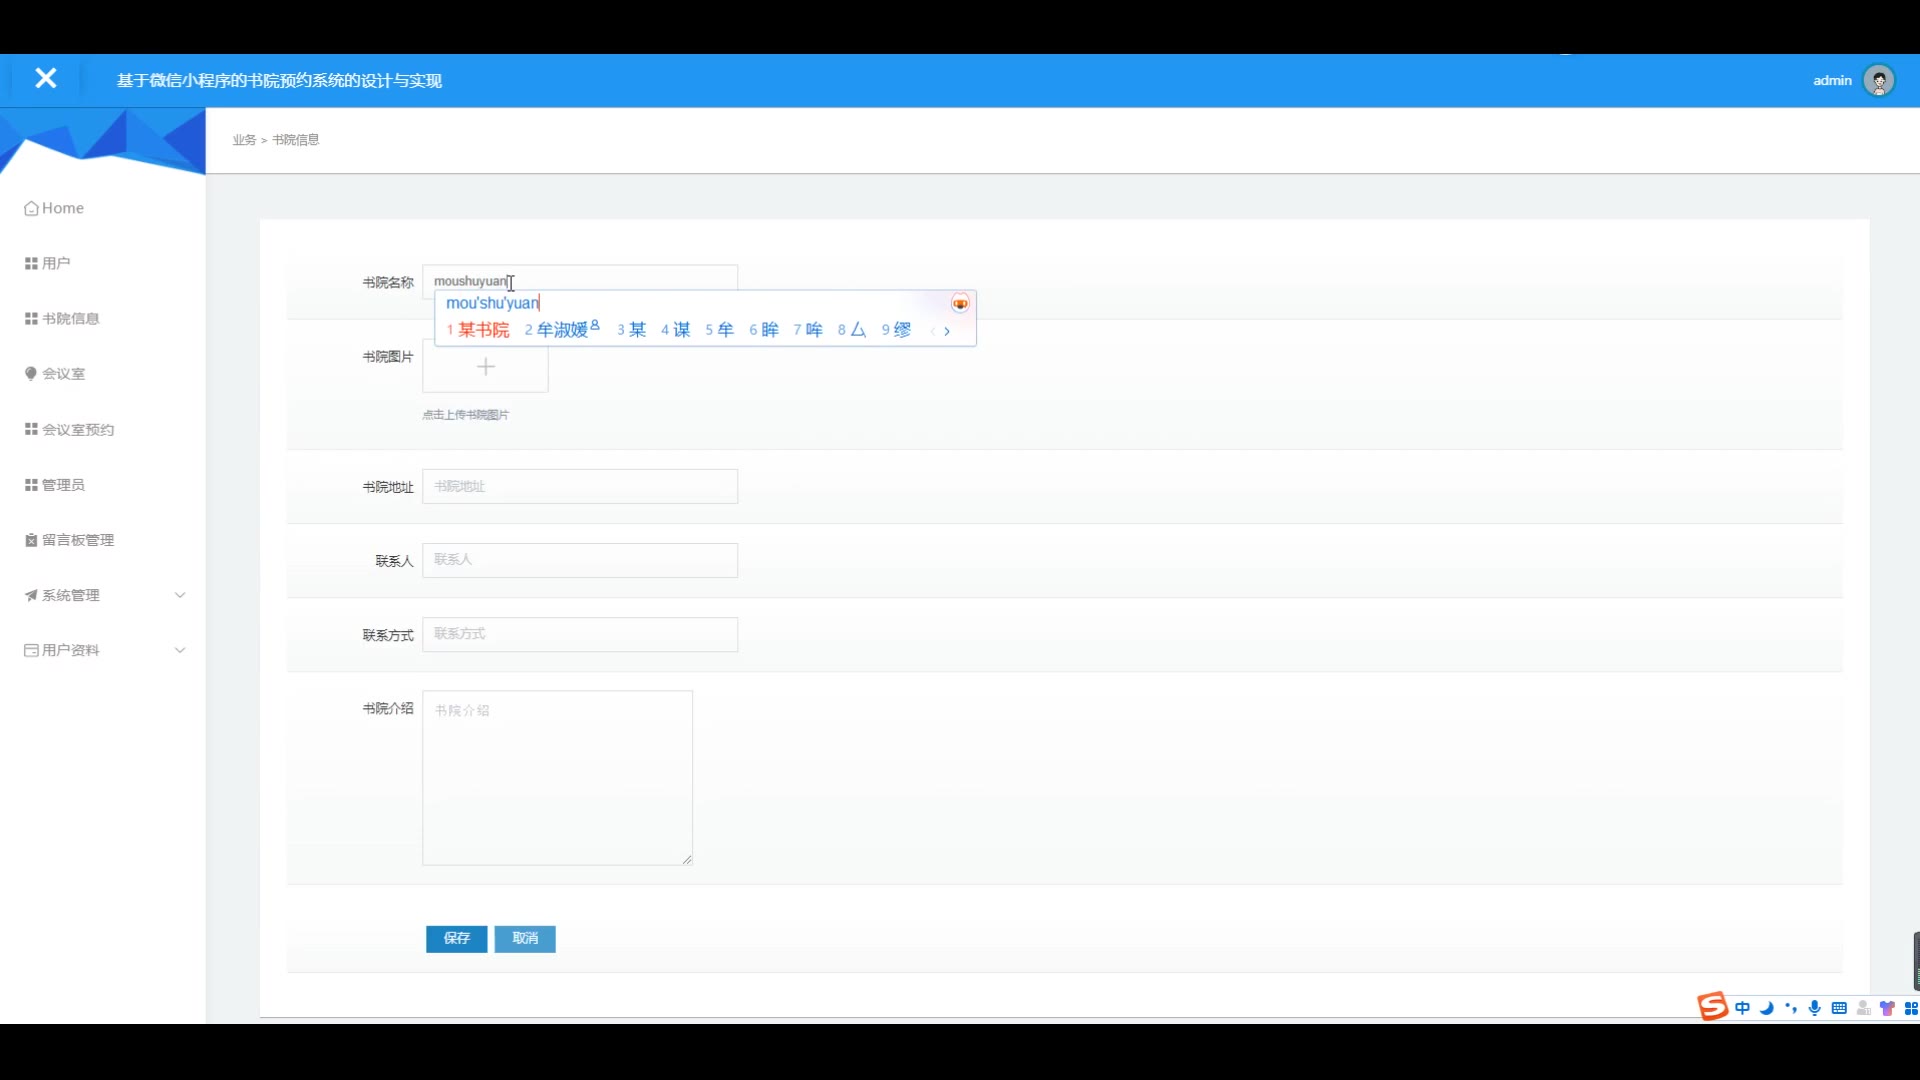Toggle the moon half-width/full-width mode

tap(1767, 1008)
